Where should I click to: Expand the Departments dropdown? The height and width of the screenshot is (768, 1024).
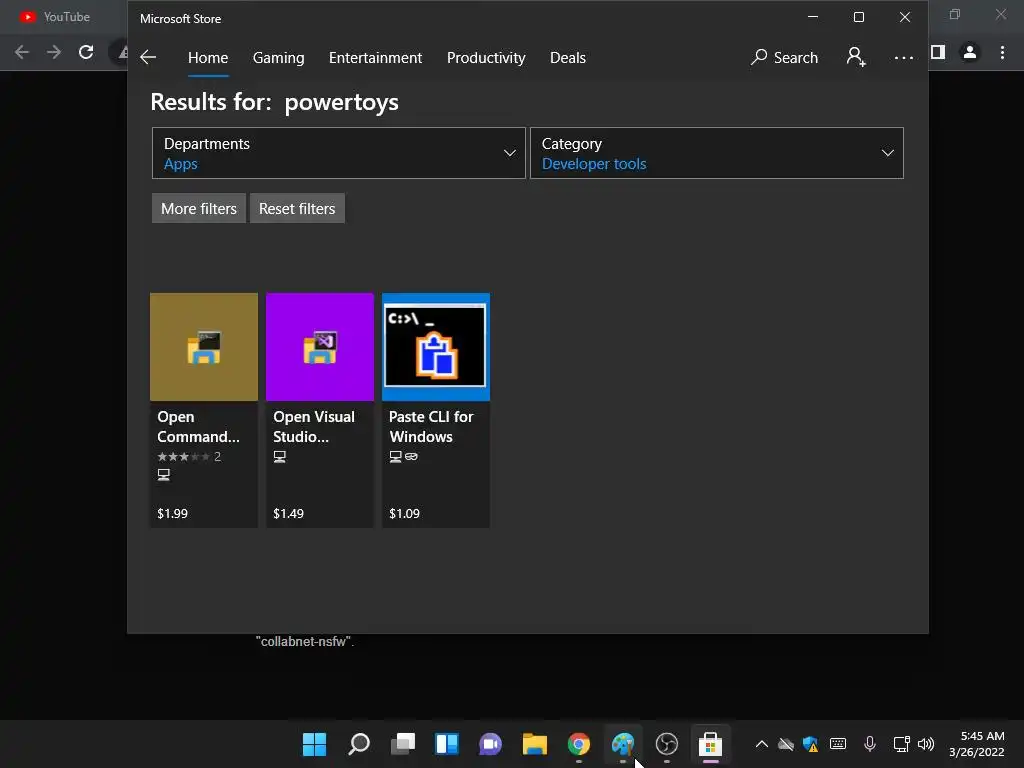click(338, 153)
